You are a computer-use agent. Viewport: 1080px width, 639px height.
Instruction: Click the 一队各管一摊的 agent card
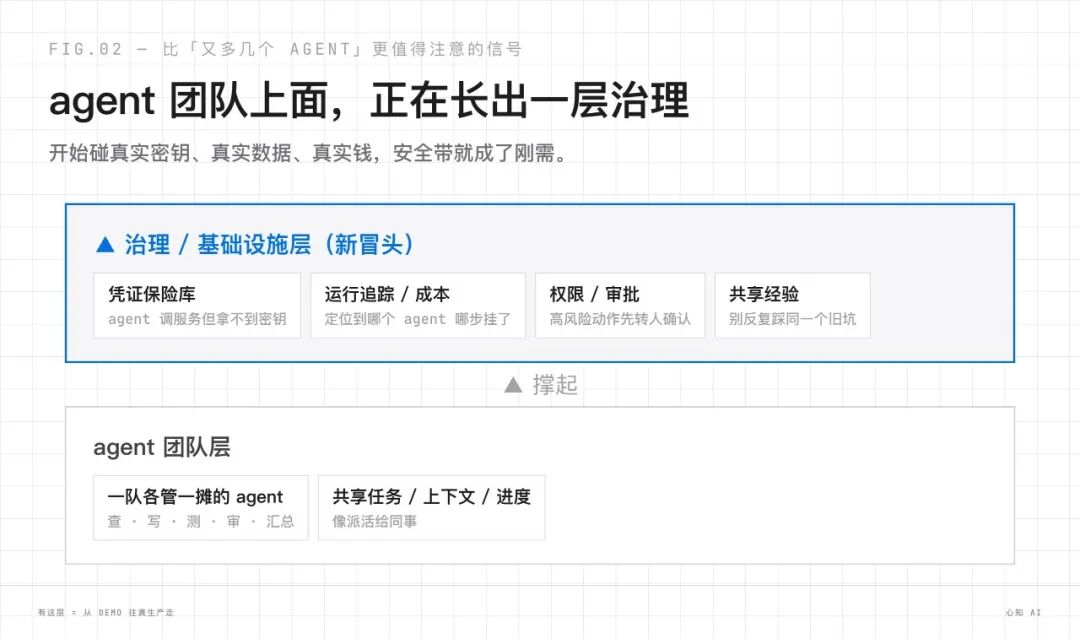[201, 507]
